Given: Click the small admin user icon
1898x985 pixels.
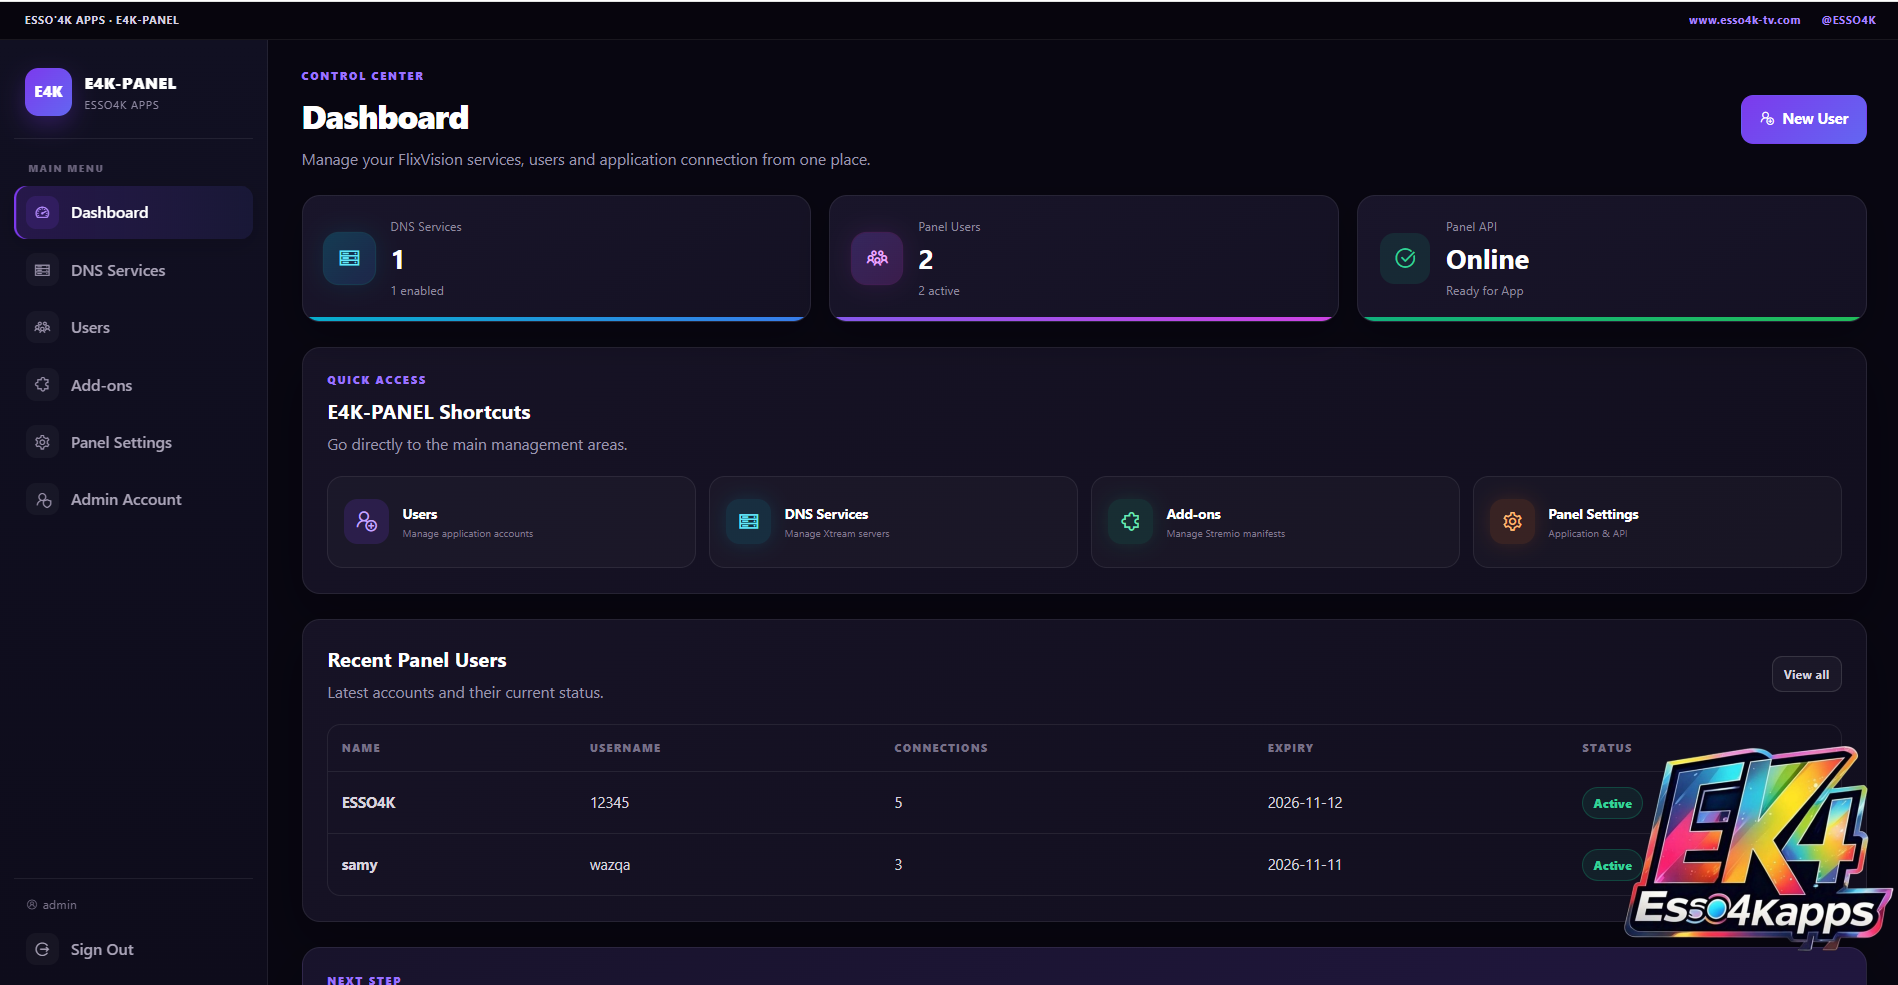Looking at the screenshot, I should tap(32, 905).
